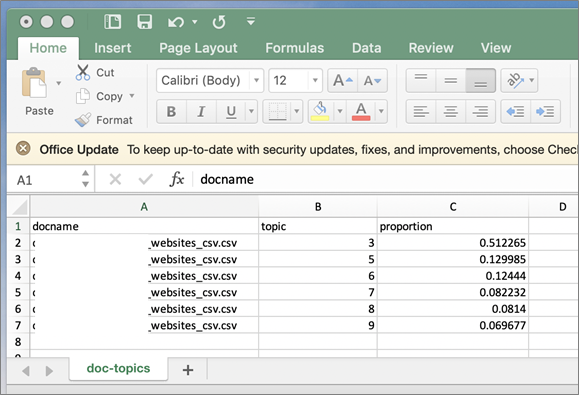This screenshot has height=395, width=579.
Task: Toggle Bold formatting
Action: 171,111
